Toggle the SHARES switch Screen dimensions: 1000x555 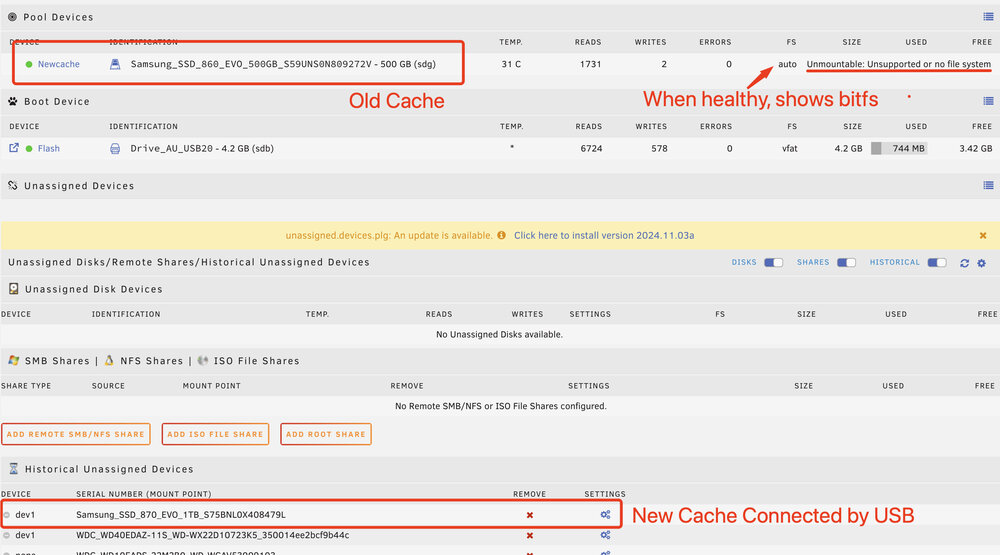846,263
